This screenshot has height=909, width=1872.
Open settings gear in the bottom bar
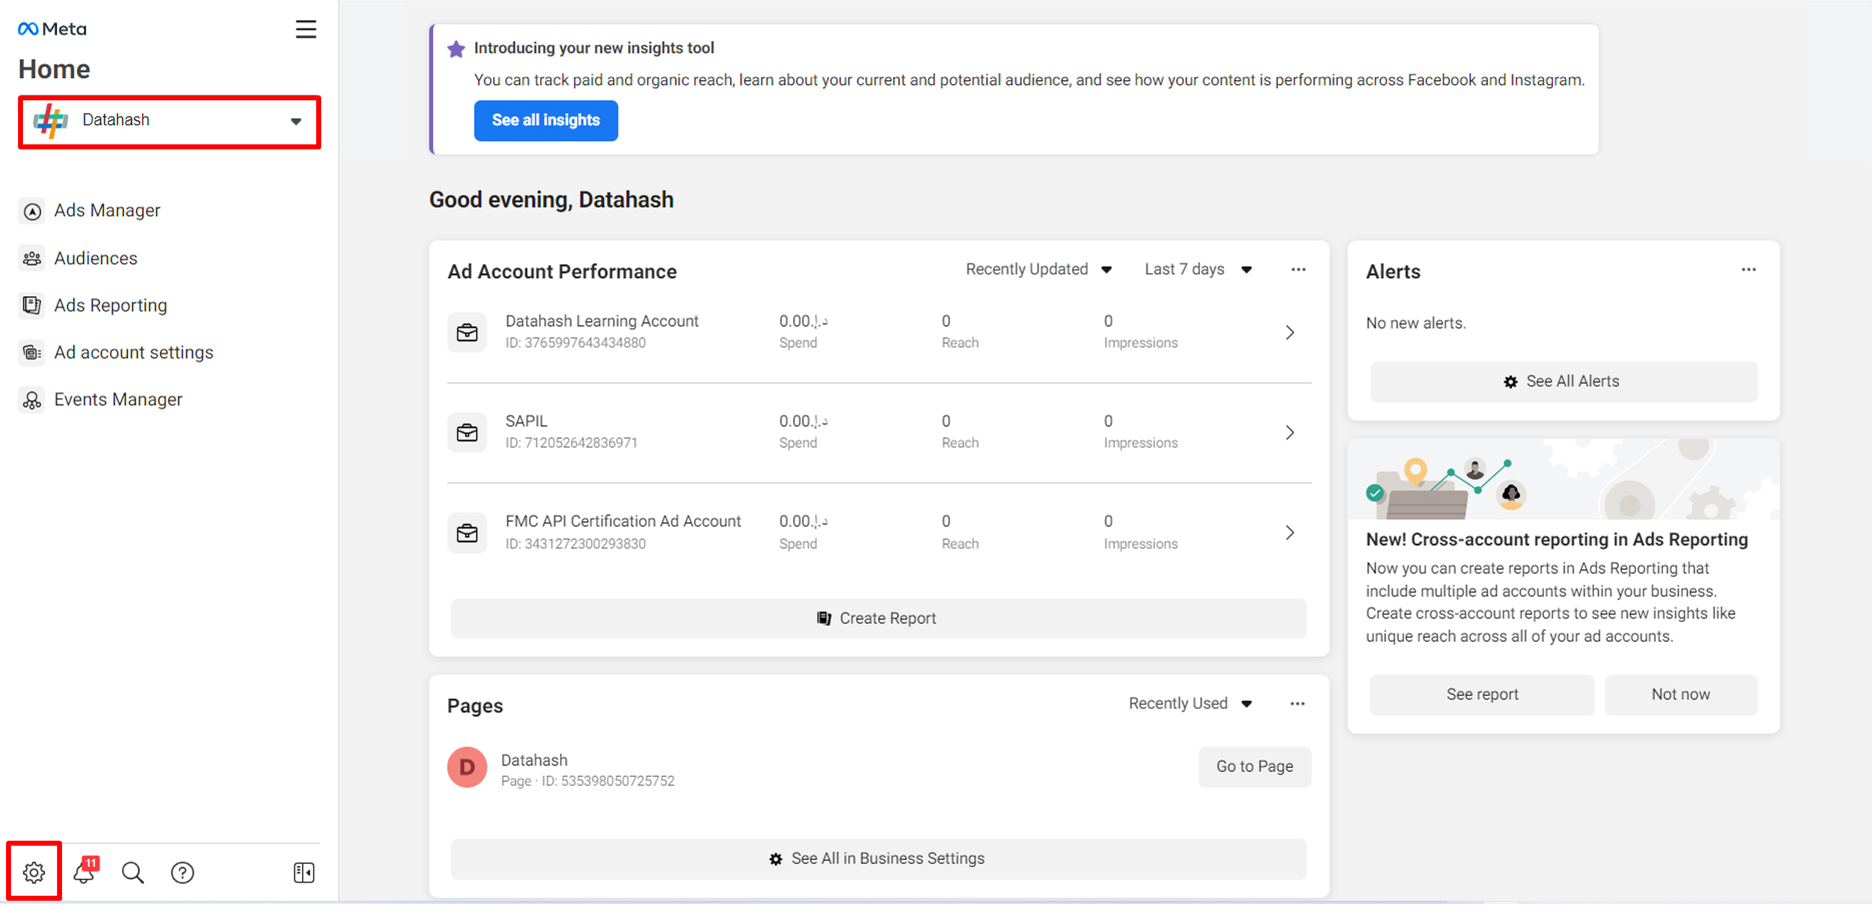point(34,872)
